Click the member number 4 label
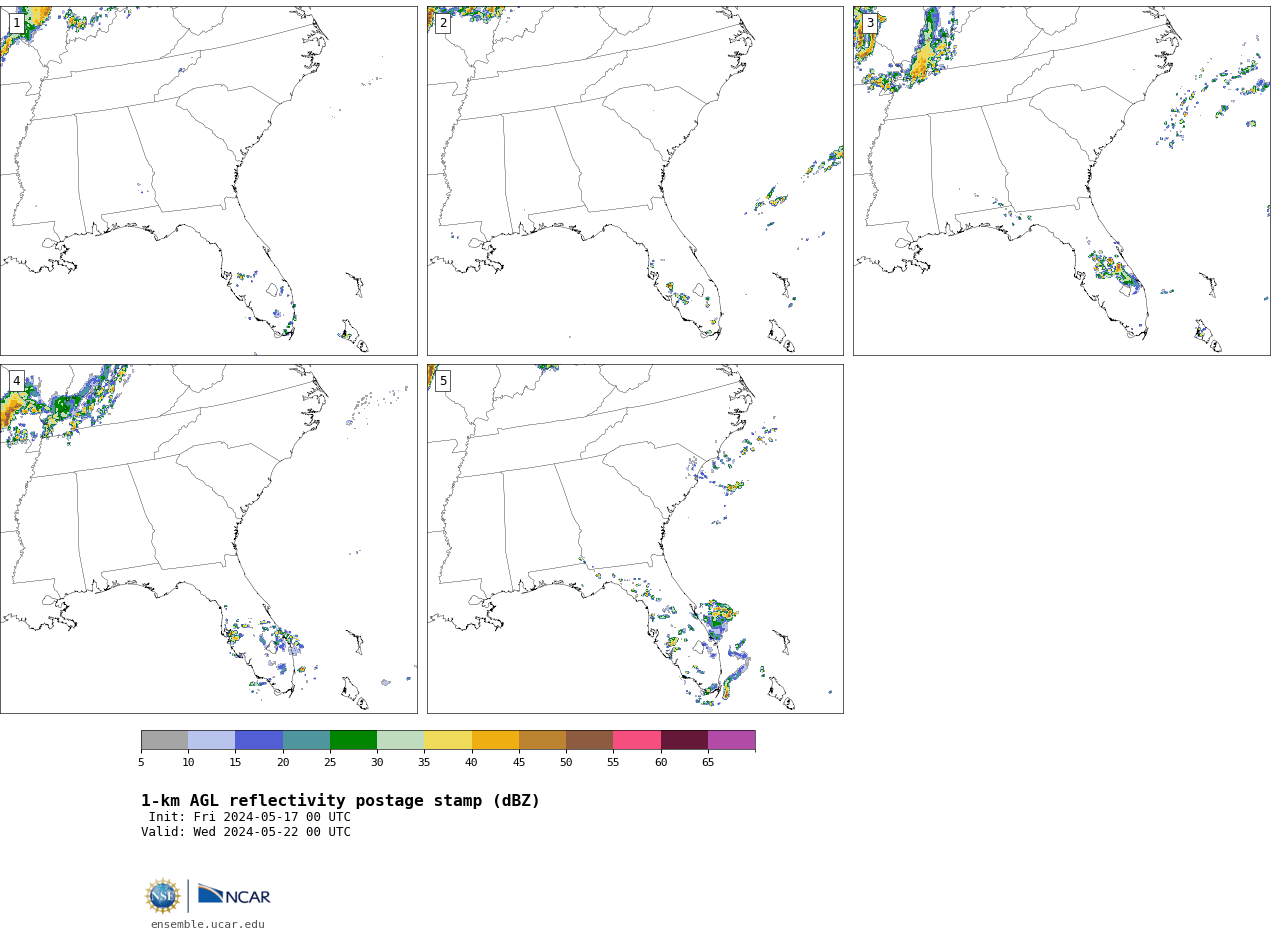The image size is (1280, 936). pyautogui.click(x=16, y=381)
